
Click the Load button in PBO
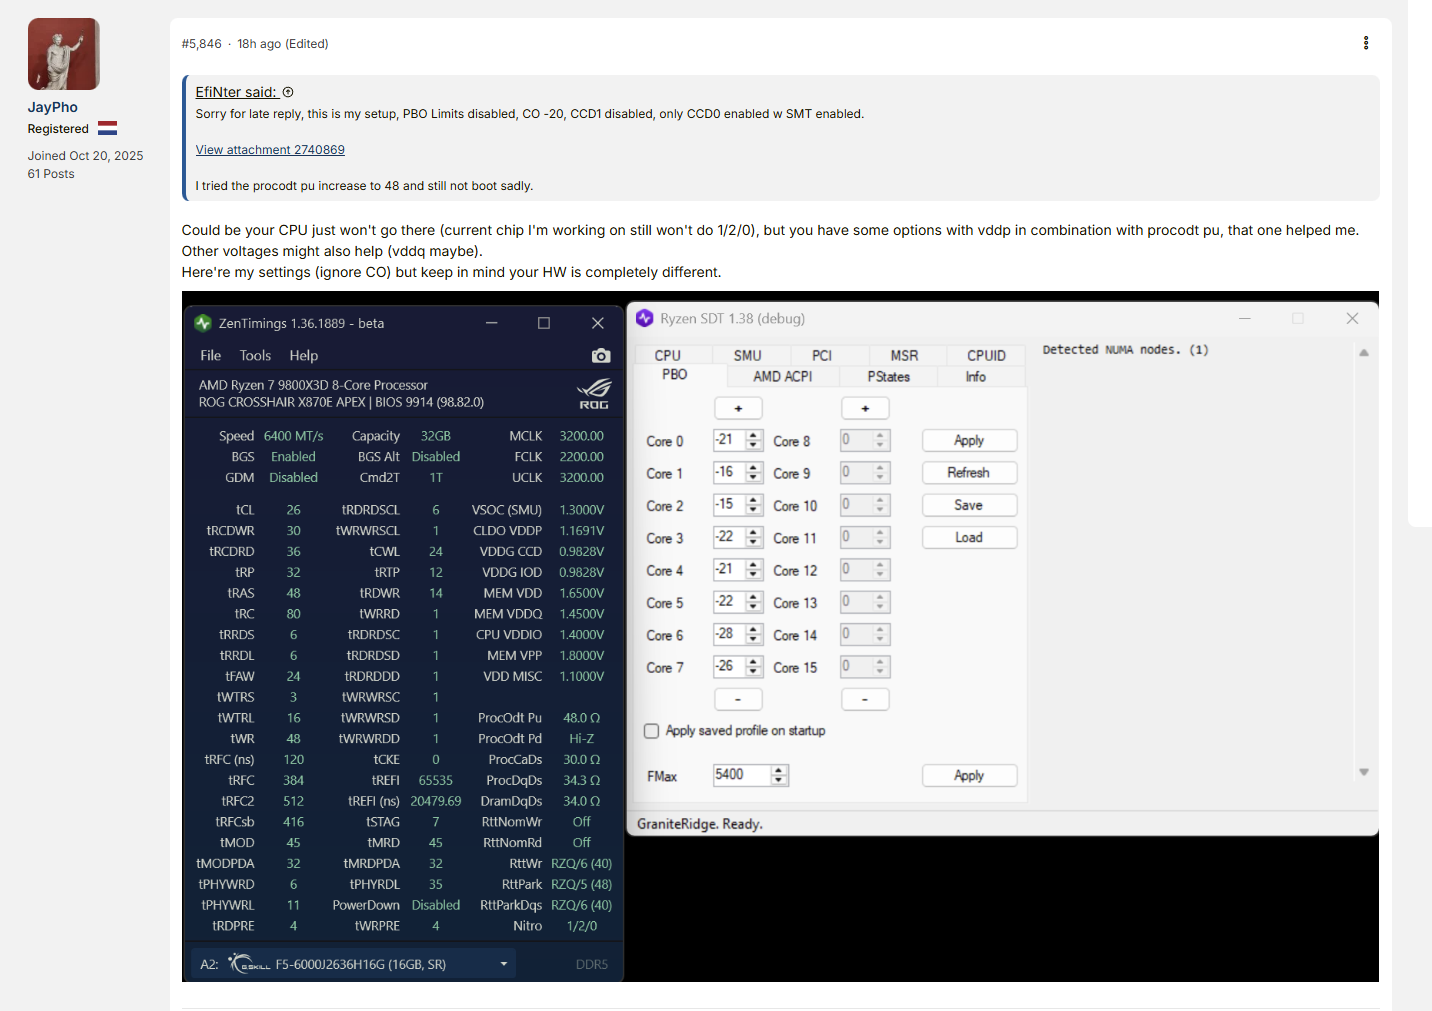point(969,538)
